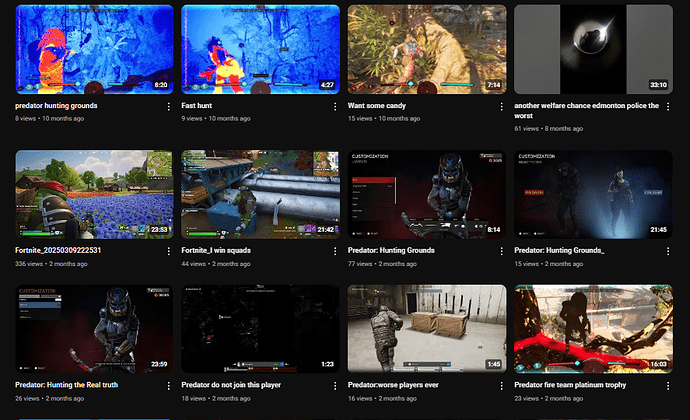690x420 pixels.
Task: Click '15 views • 10 months ago' text
Action: pyautogui.click(x=384, y=118)
